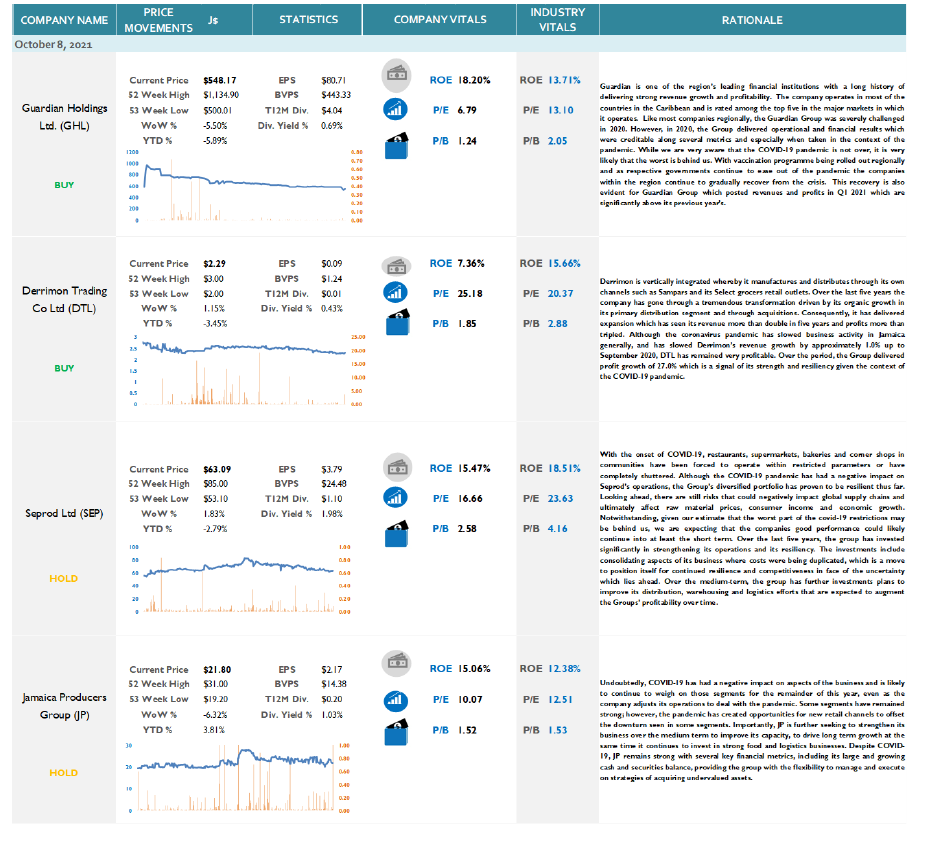This screenshot has width=932, height=846.
Task: Select the RATIONALE column header
Action: 752,20
